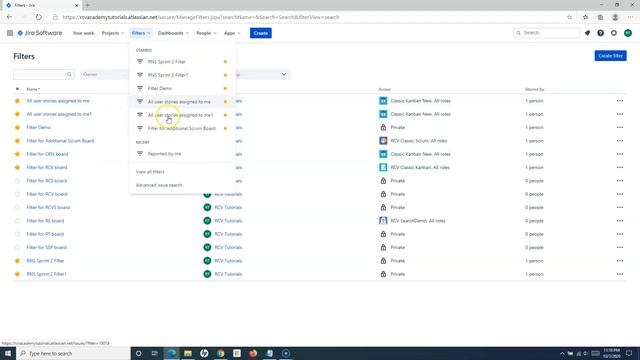
Task: Open File Explorer from the taskbar
Action: tap(188, 353)
